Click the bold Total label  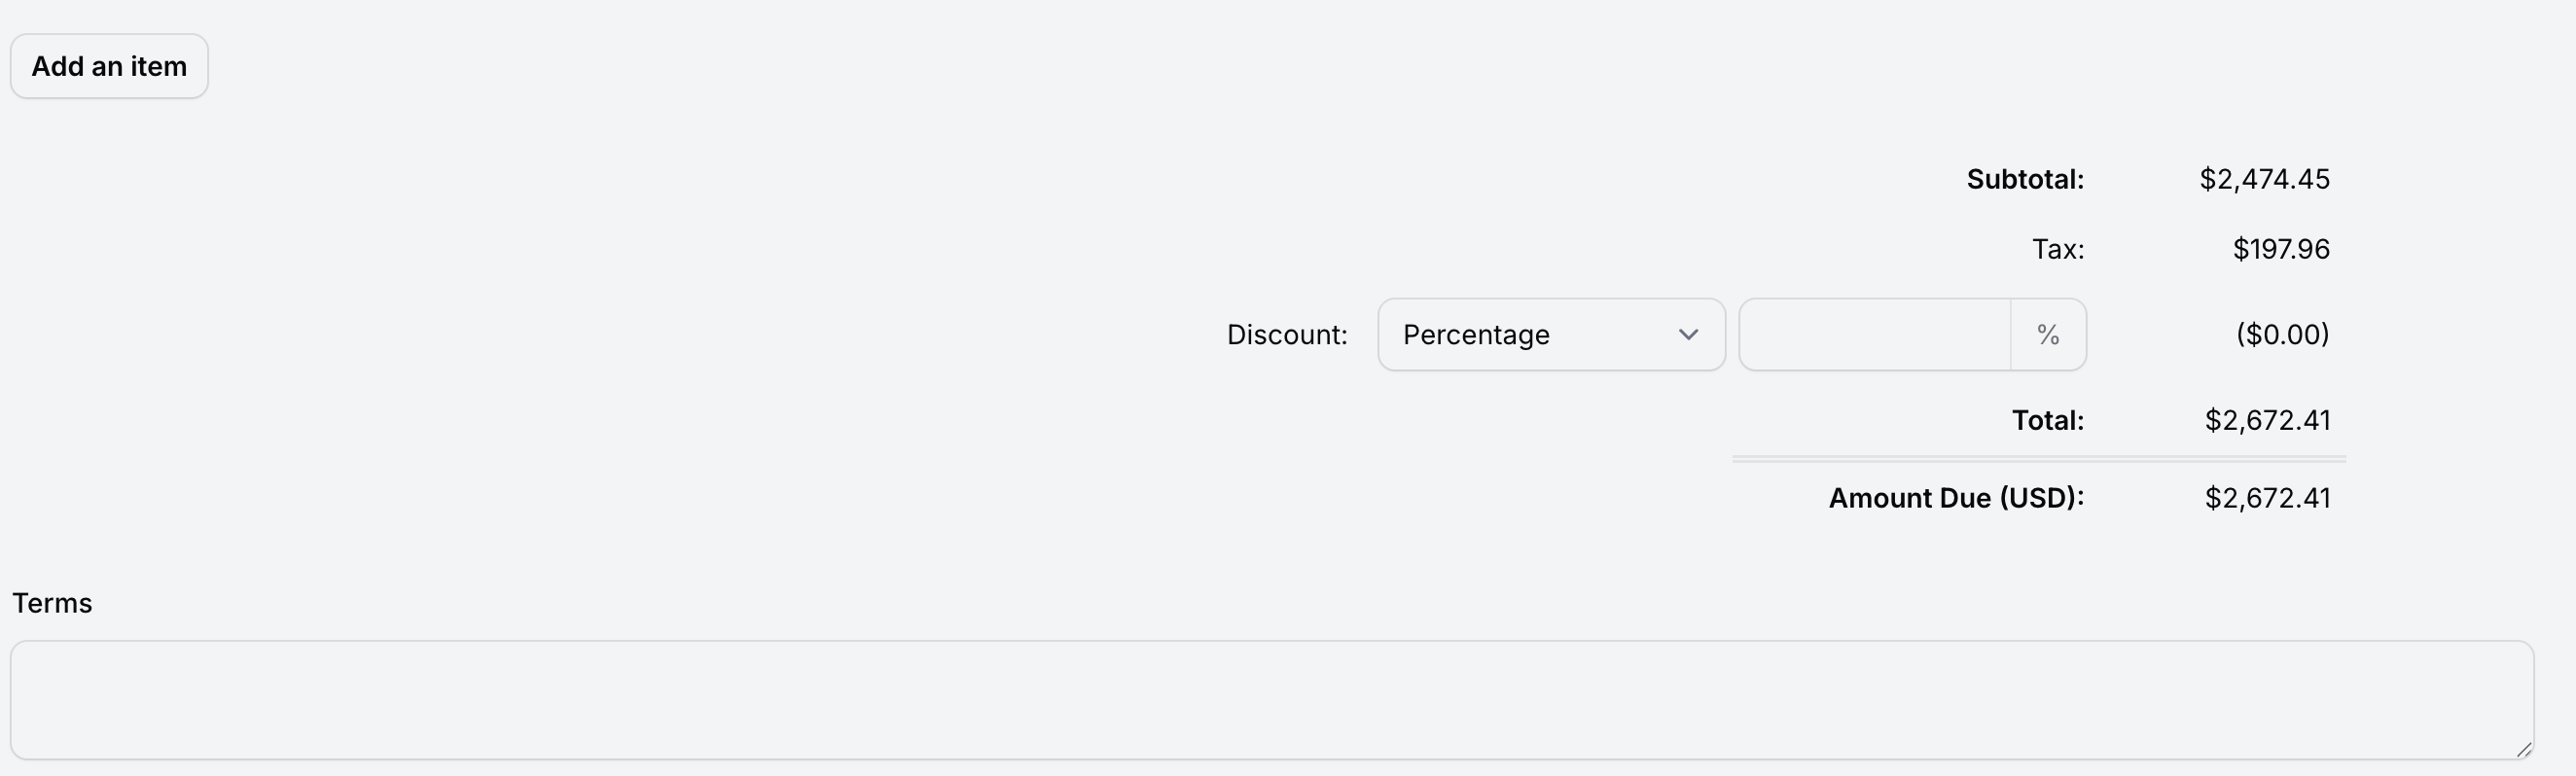[x=2047, y=420]
